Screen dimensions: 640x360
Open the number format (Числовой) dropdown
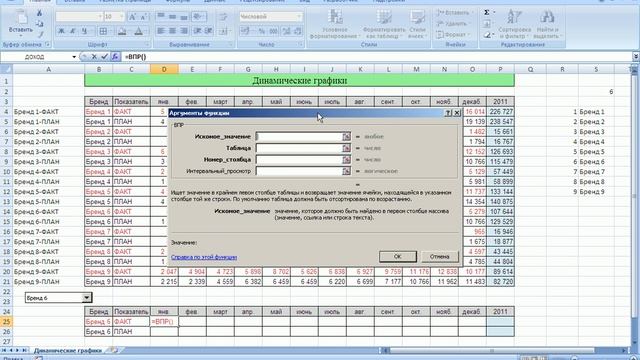coord(299,17)
